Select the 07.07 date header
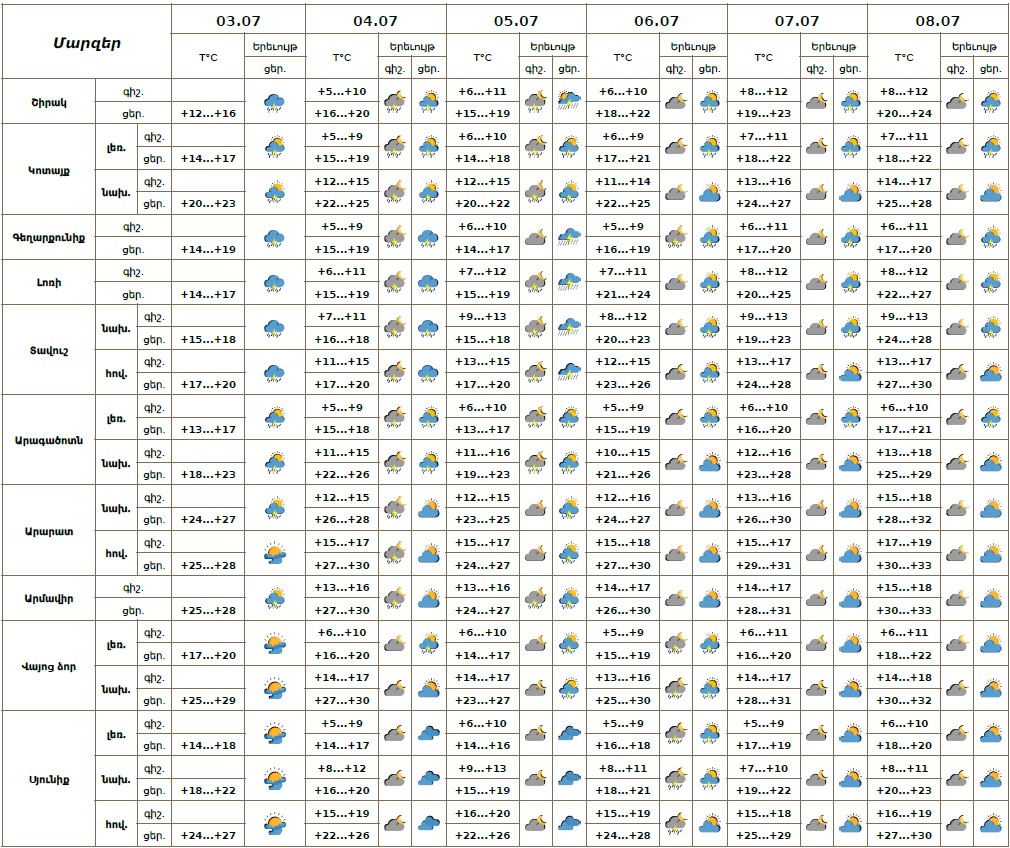This screenshot has width=1010, height=848. click(797, 21)
